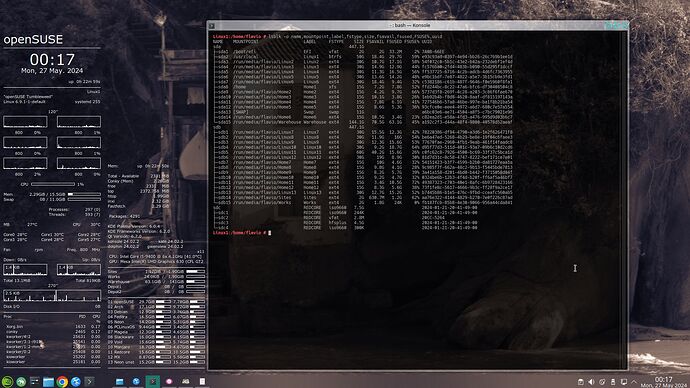Open the volume control in the tray
Screen dimensions: 690x388
pyautogui.click(x=591, y=382)
